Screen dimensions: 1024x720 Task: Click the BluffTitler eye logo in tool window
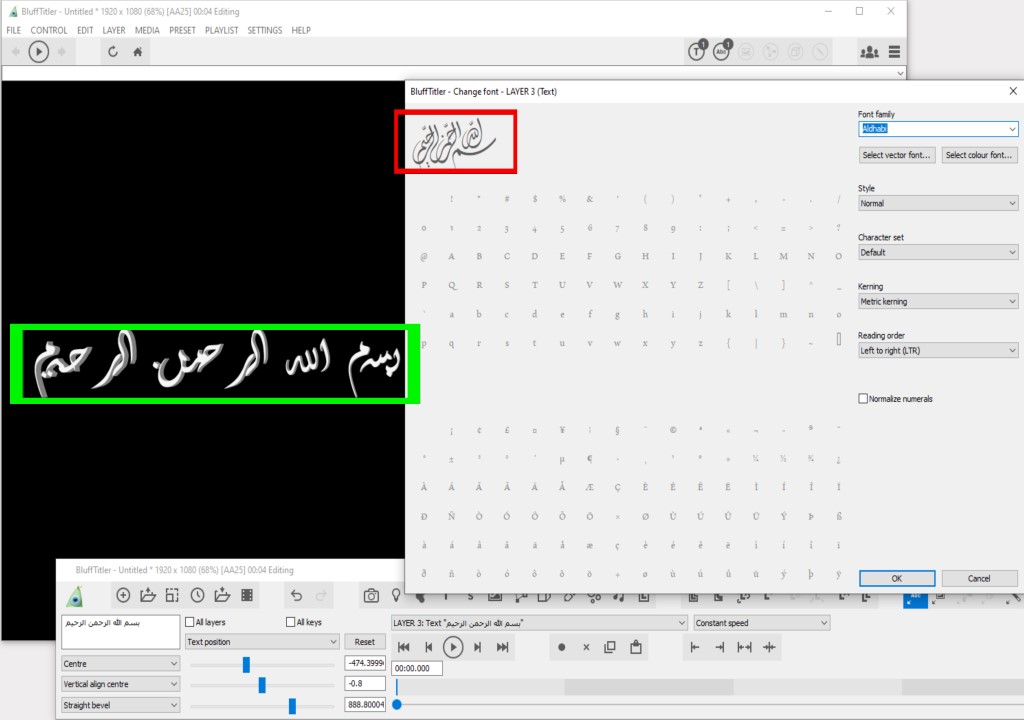(x=75, y=597)
